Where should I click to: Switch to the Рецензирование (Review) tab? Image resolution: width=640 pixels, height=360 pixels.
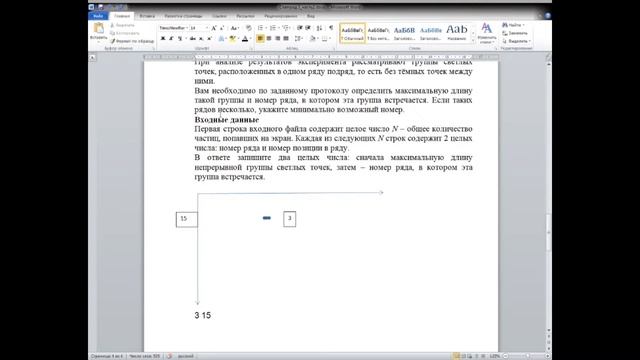(x=280, y=16)
